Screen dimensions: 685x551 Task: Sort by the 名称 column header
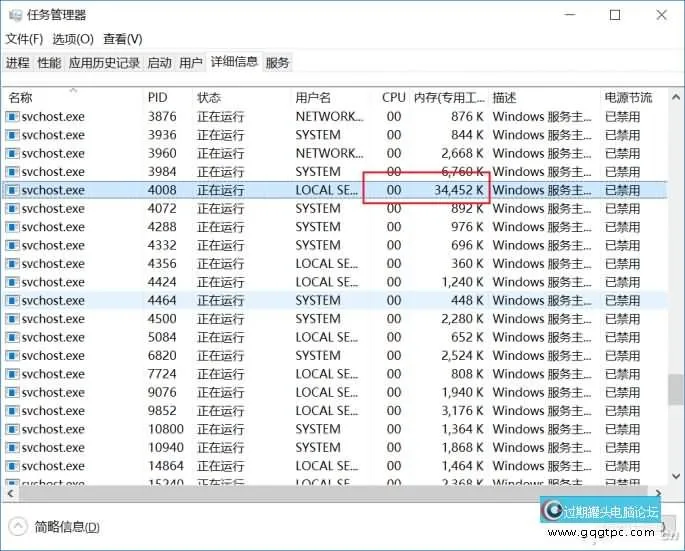click(x=73, y=97)
